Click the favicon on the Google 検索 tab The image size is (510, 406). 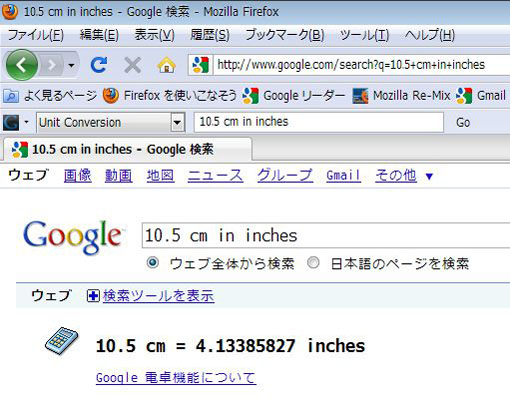(20, 149)
